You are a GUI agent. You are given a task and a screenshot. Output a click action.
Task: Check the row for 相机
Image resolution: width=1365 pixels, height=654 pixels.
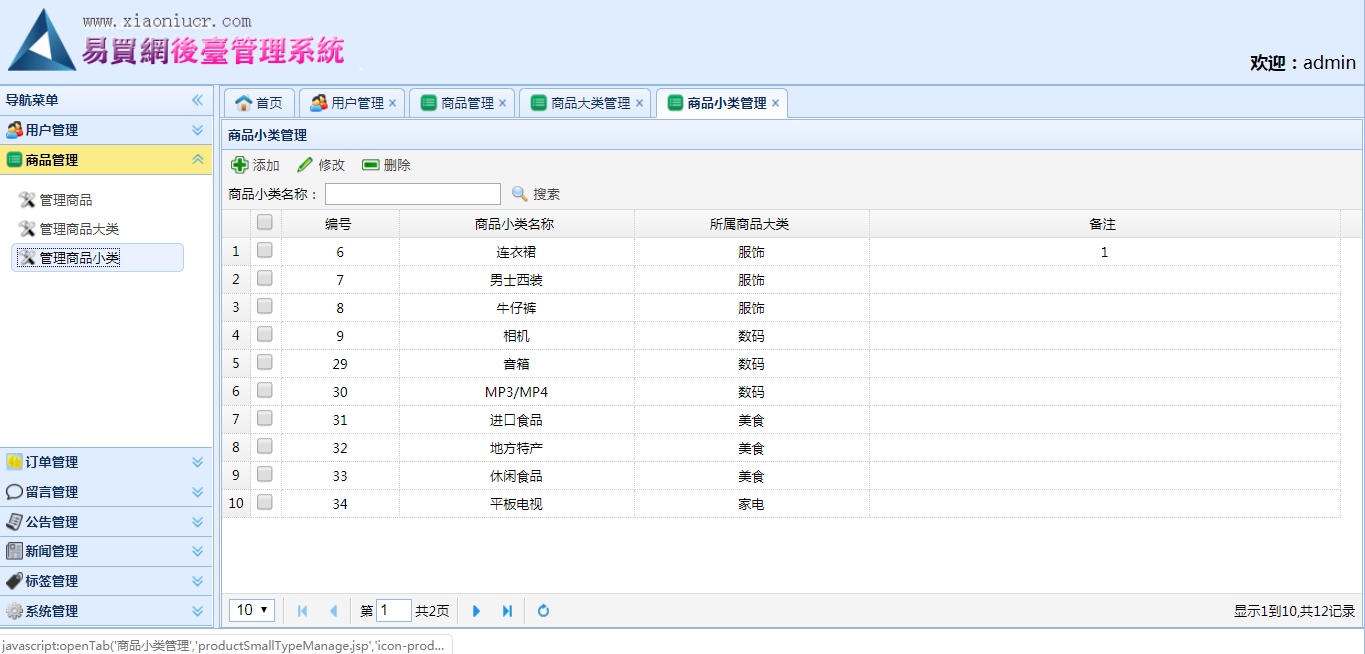[x=265, y=335]
